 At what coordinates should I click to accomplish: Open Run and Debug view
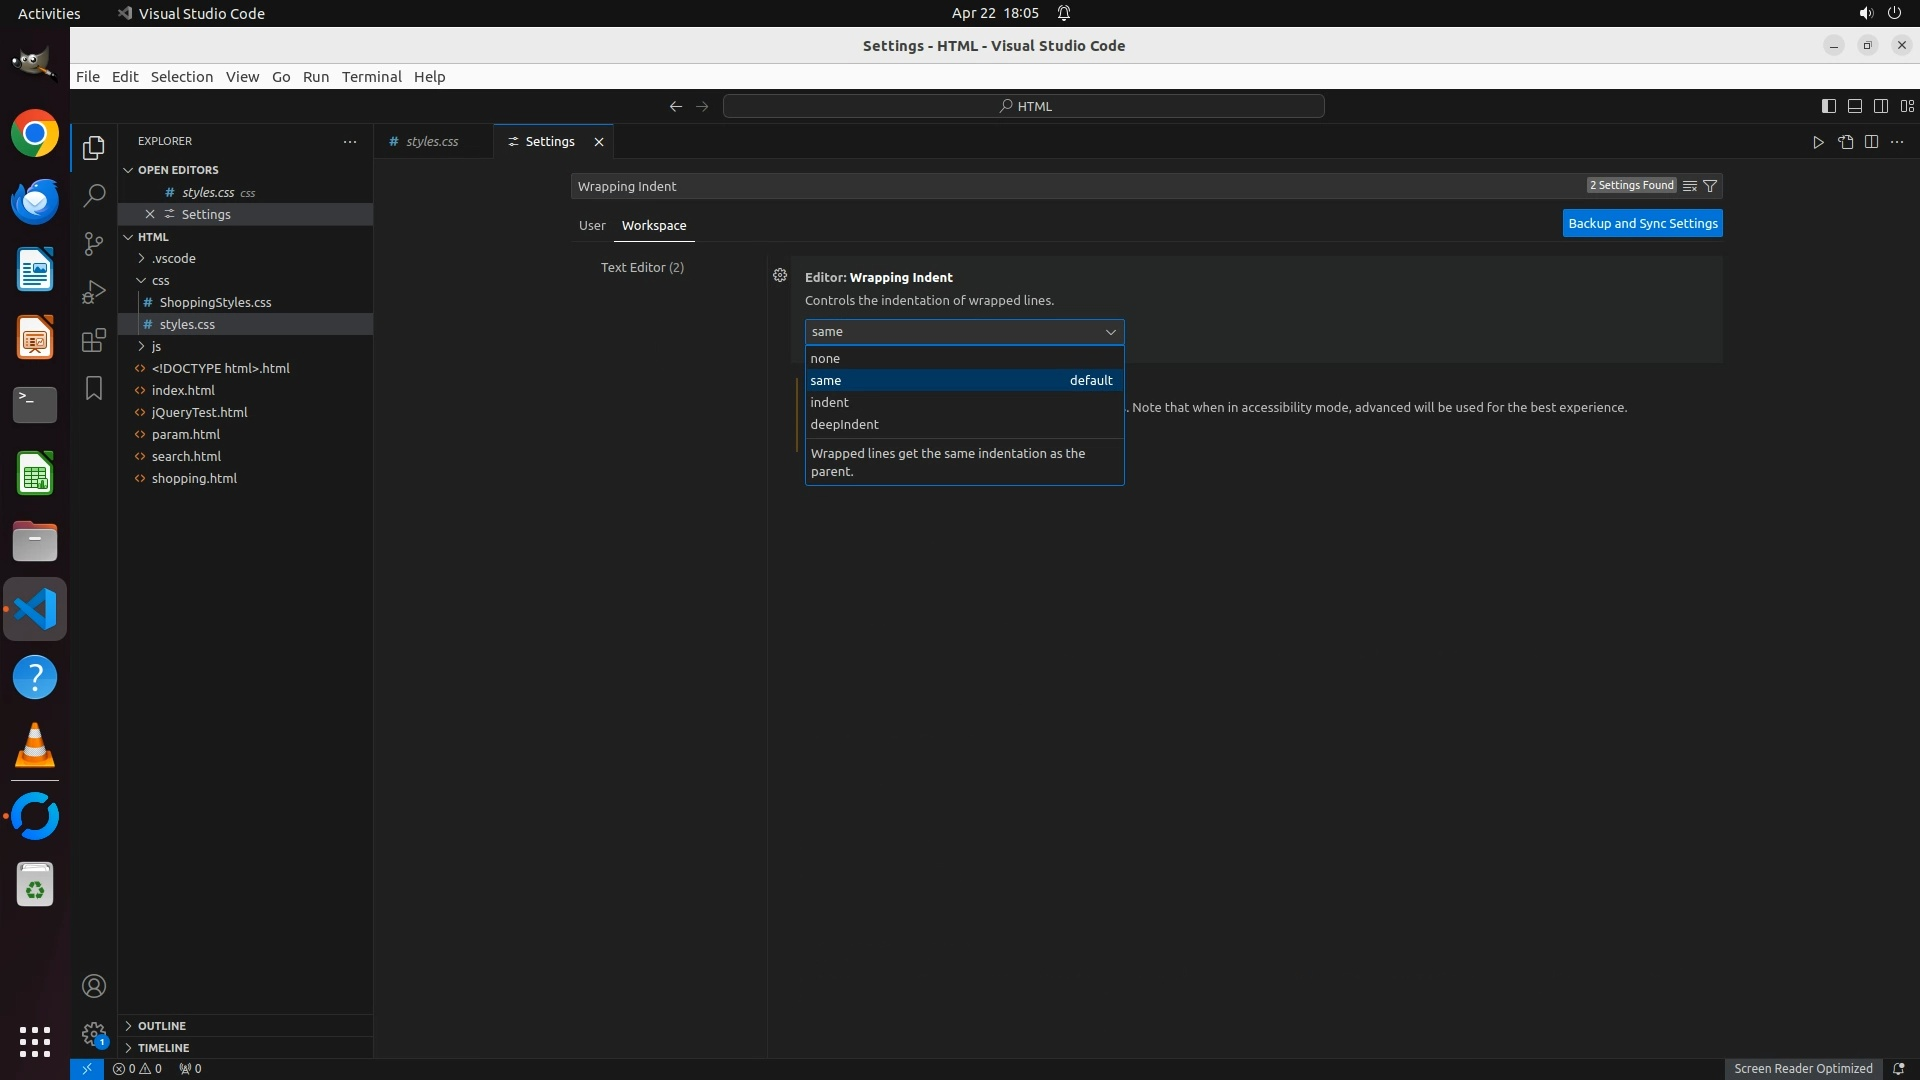pos(94,292)
